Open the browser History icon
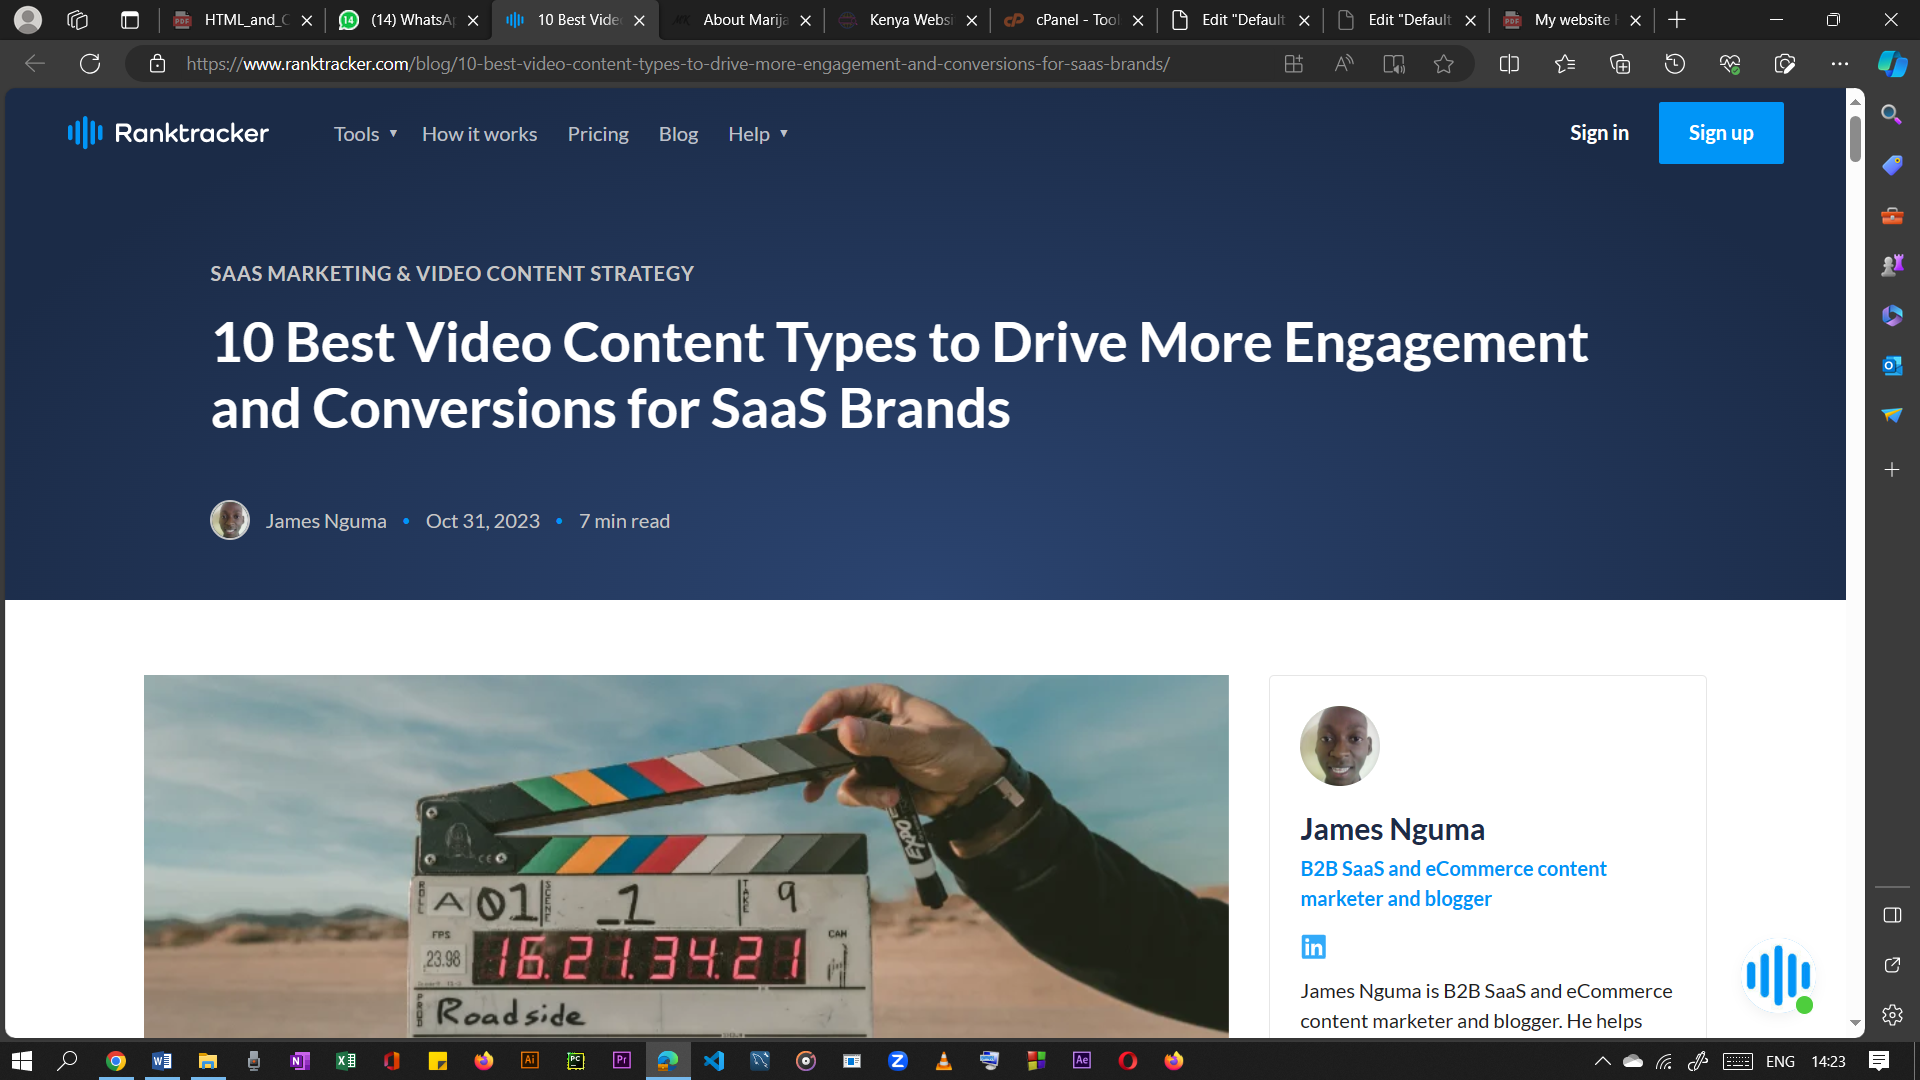The height and width of the screenshot is (1080, 1920). [1674, 64]
